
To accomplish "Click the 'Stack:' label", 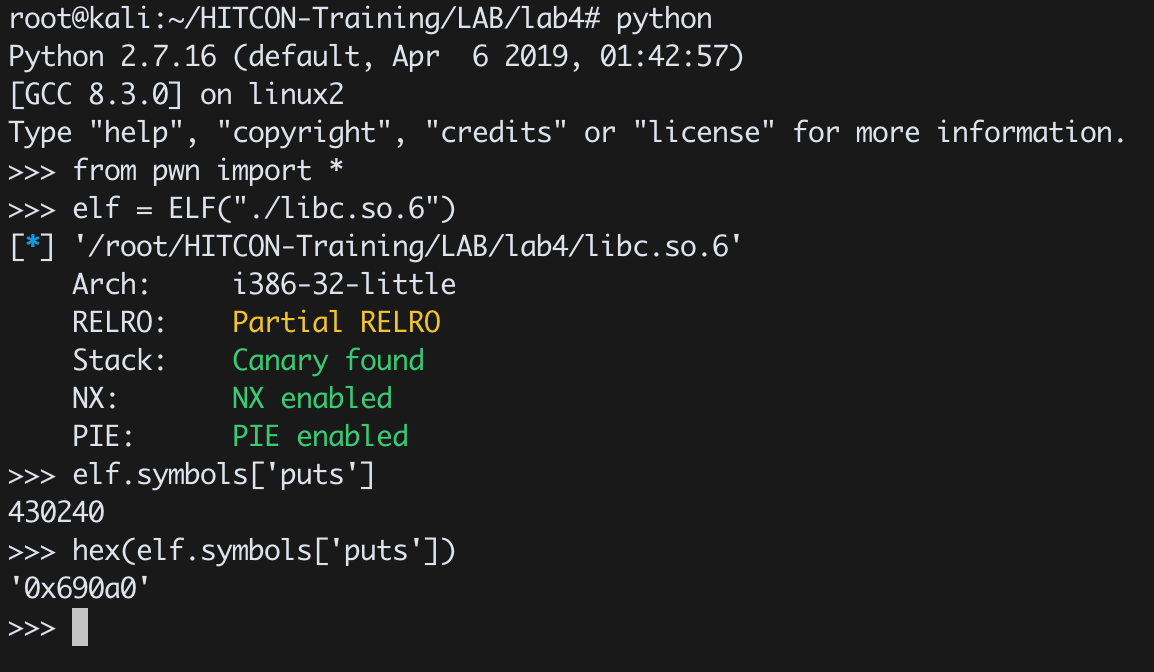I will coord(119,361).
